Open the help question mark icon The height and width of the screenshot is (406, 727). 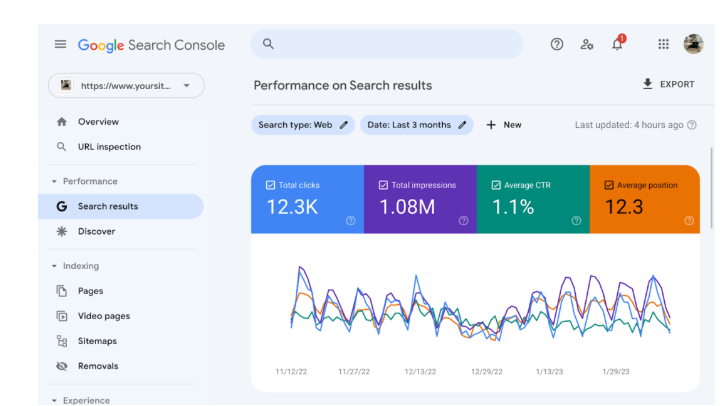click(x=556, y=44)
